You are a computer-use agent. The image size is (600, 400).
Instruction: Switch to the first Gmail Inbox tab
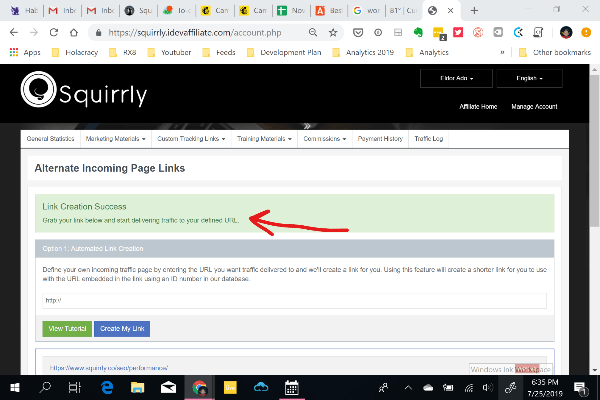(x=62, y=11)
